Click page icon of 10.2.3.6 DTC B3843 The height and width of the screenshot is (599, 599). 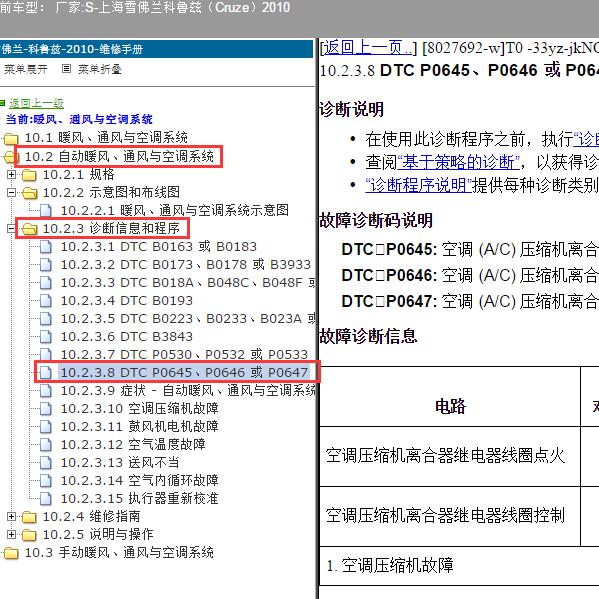click(x=46, y=337)
